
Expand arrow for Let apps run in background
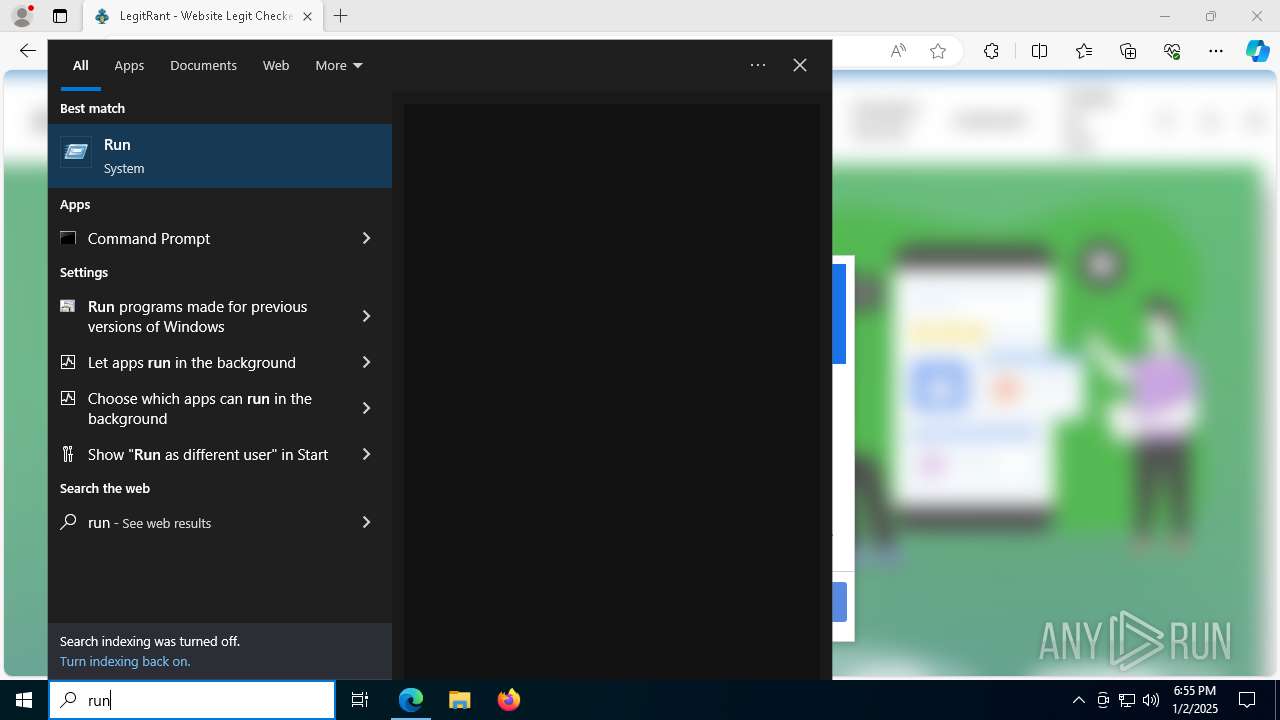coord(366,362)
